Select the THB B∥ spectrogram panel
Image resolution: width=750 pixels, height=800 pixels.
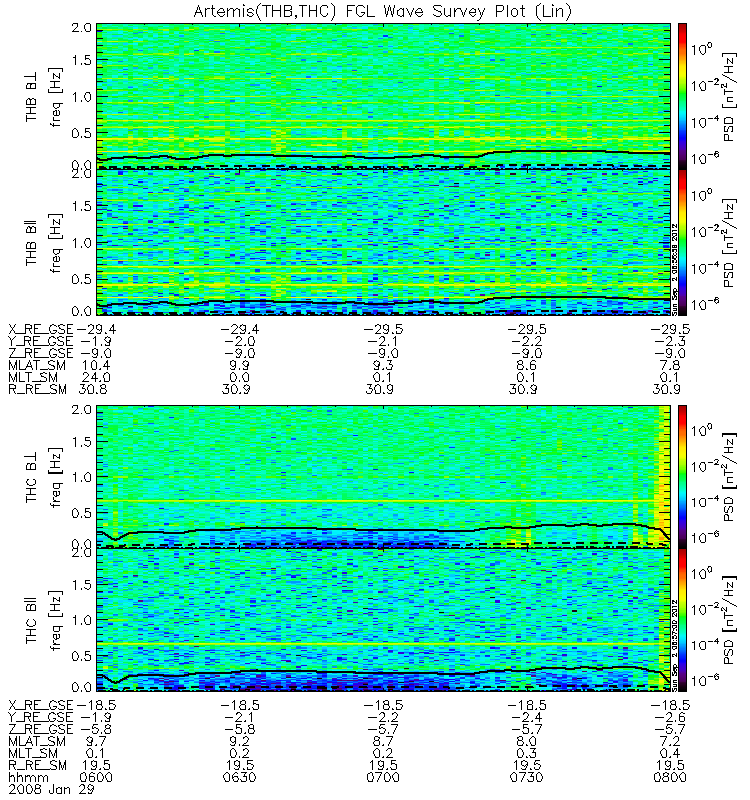[383, 242]
